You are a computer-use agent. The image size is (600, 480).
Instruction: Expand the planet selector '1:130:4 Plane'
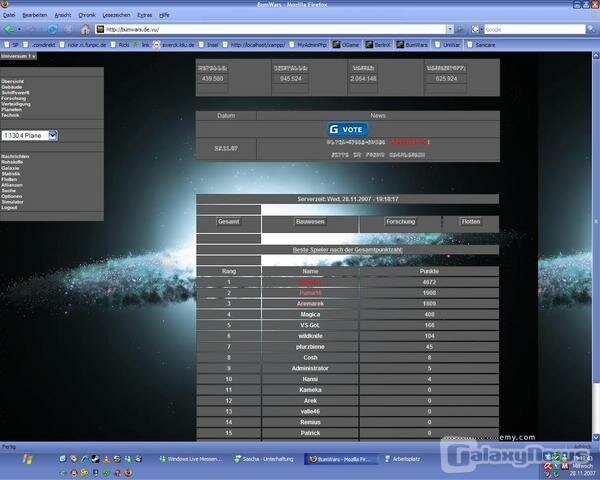point(53,136)
